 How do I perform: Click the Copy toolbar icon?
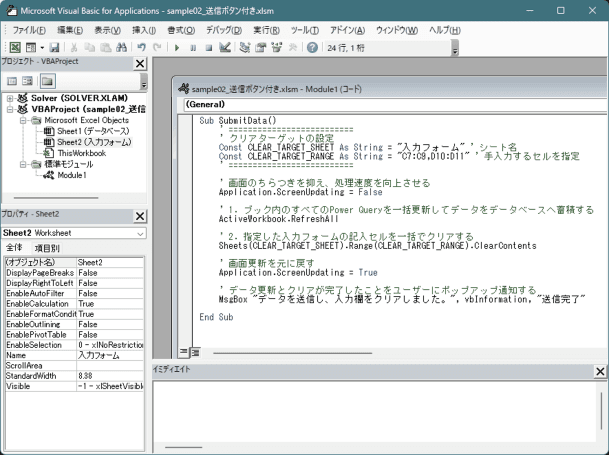(x=90, y=47)
